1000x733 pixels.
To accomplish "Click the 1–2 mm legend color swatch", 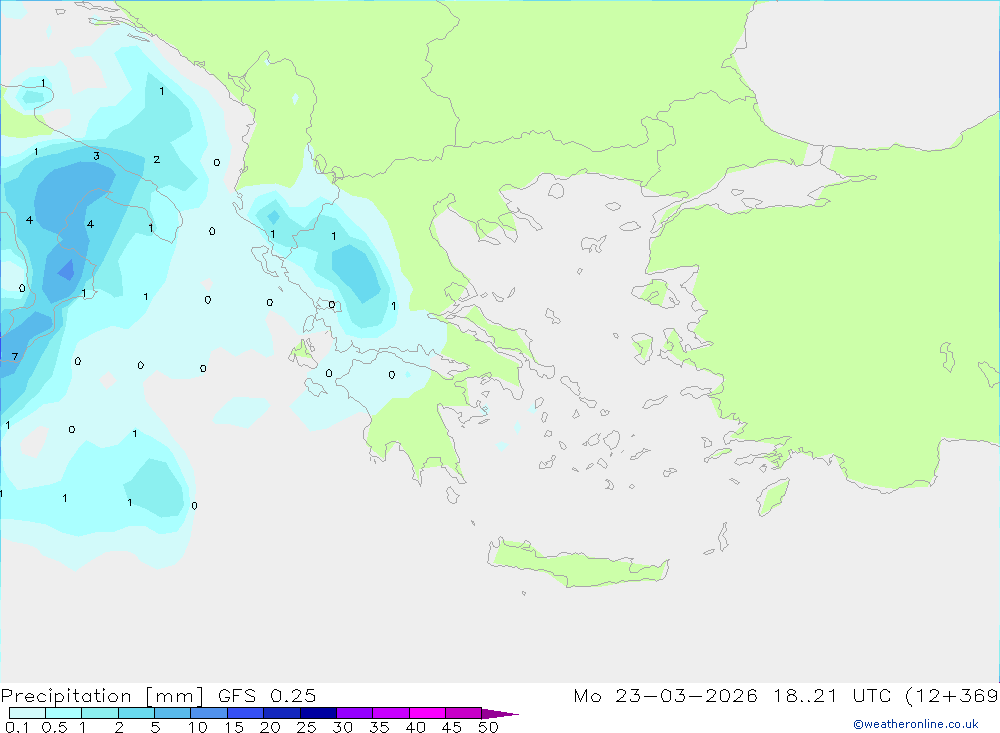I will coord(100,713).
